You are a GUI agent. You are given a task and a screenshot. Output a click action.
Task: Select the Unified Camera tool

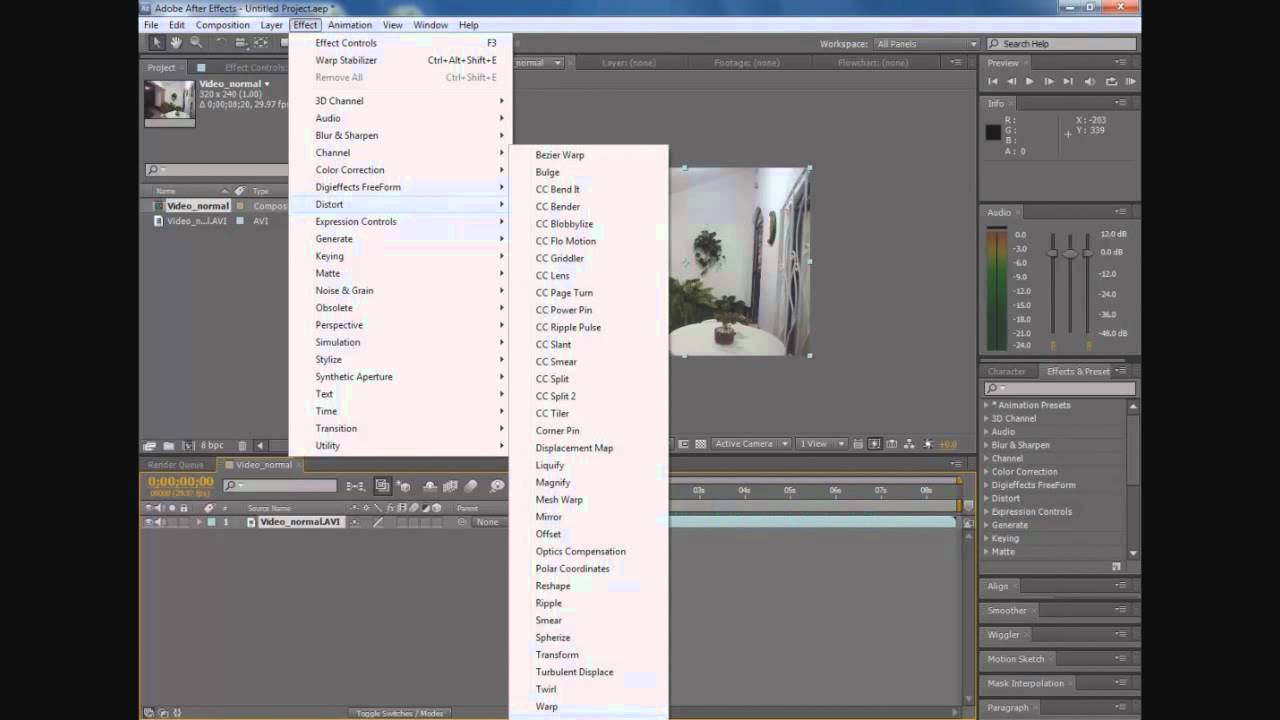tap(241, 42)
